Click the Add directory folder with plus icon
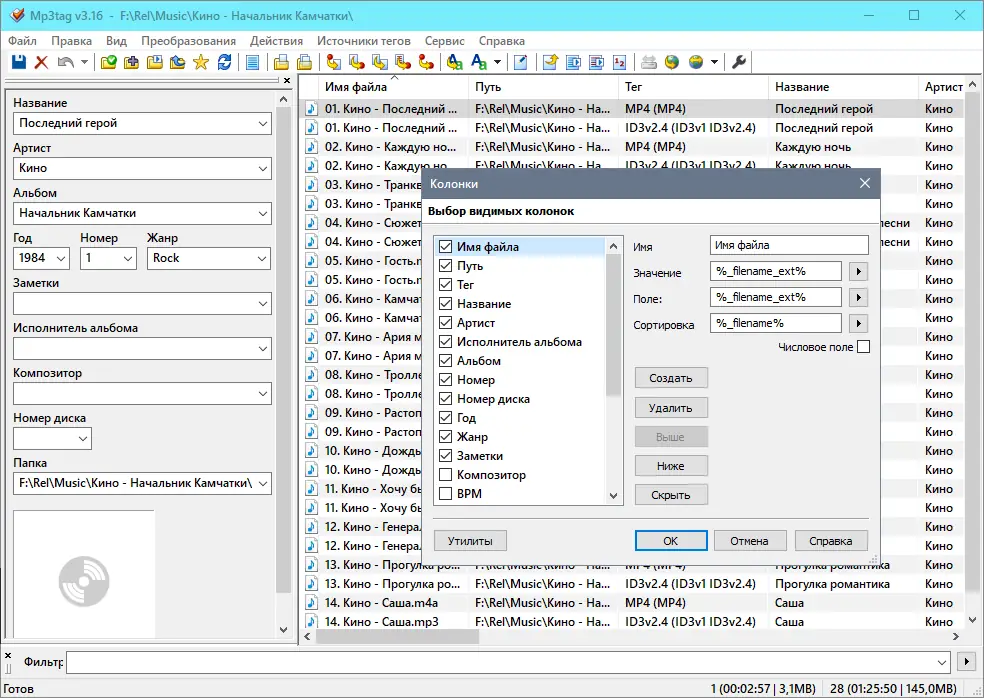Viewport: 984px width, 698px height. tap(131, 62)
